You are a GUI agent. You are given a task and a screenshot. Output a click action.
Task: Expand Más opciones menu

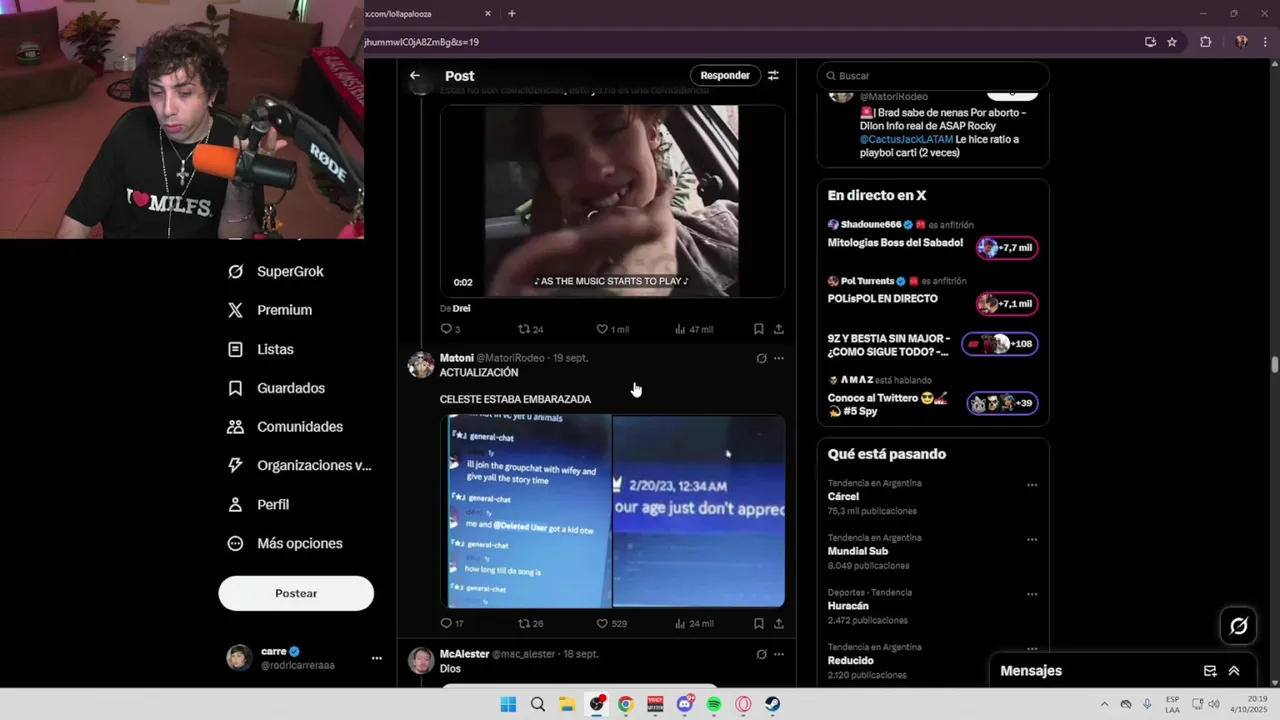tap(286, 544)
